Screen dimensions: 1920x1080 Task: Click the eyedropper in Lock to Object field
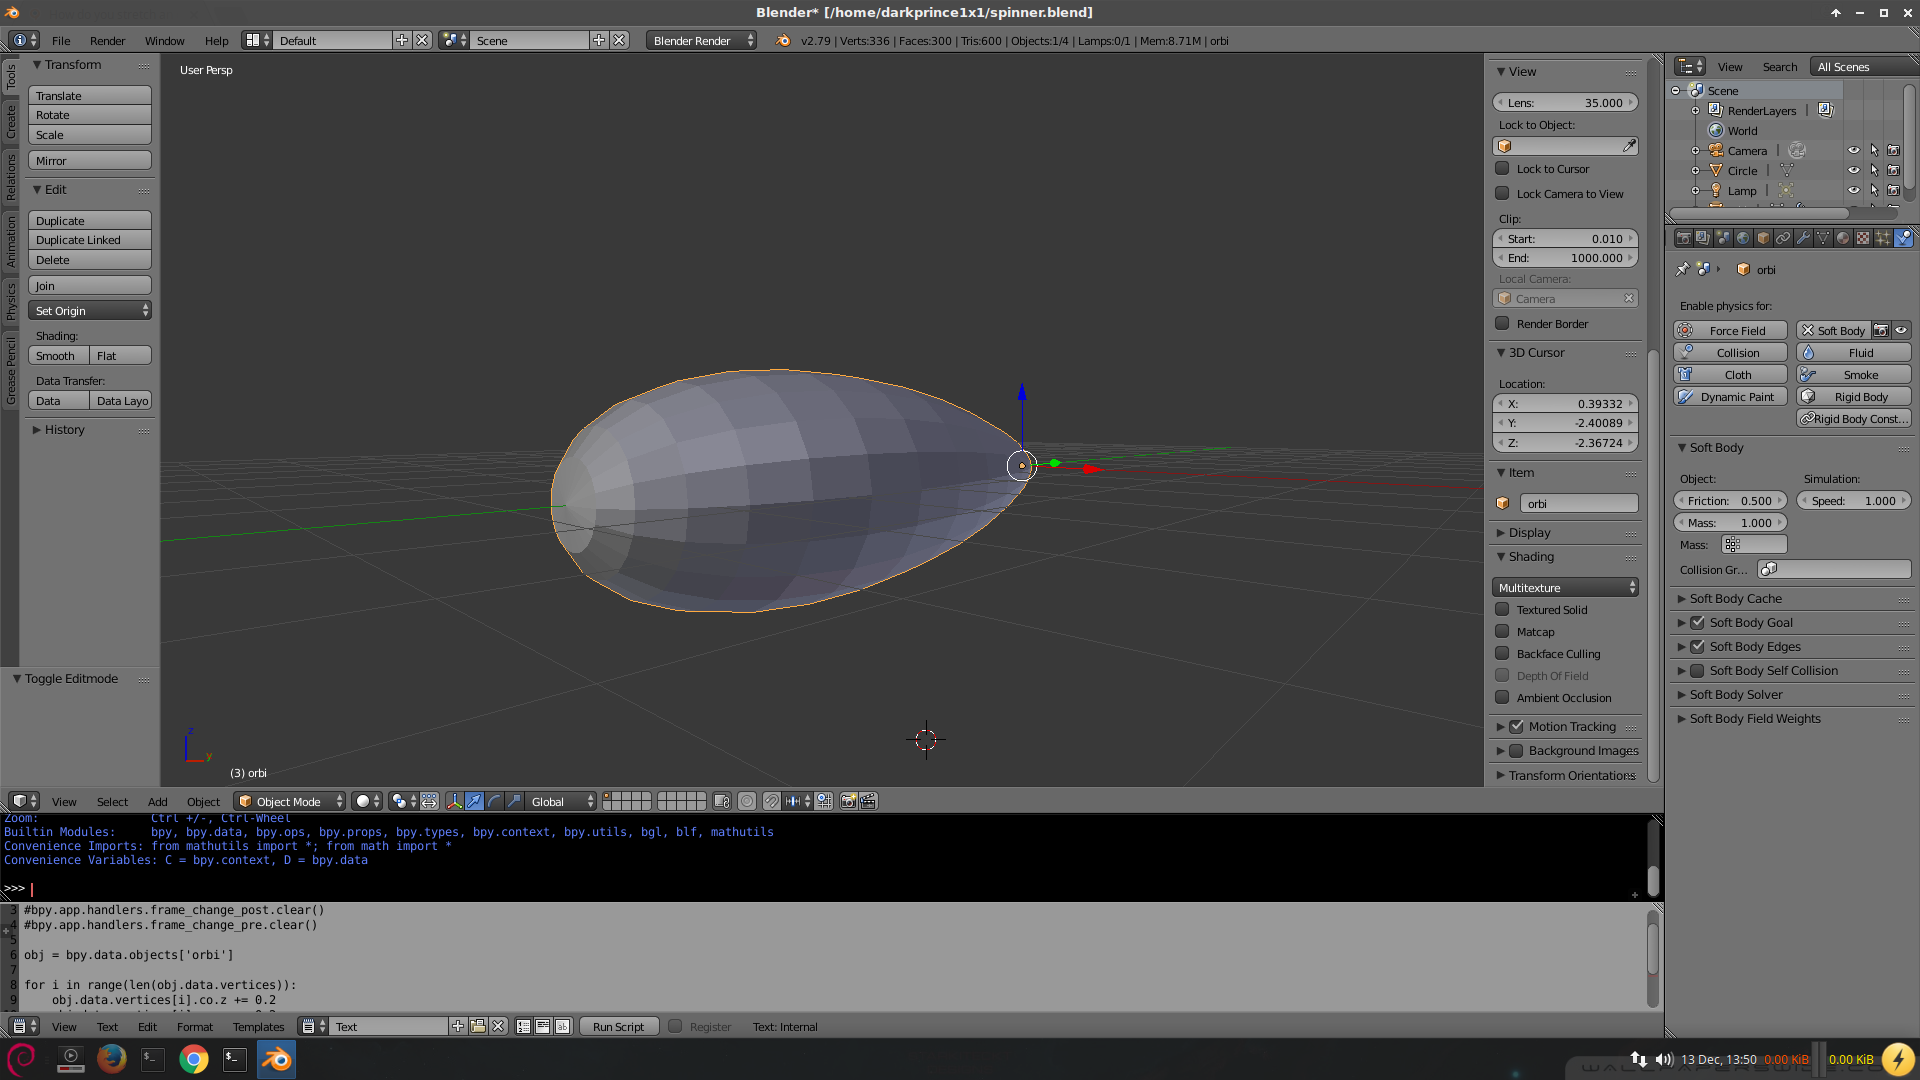[1629, 146]
